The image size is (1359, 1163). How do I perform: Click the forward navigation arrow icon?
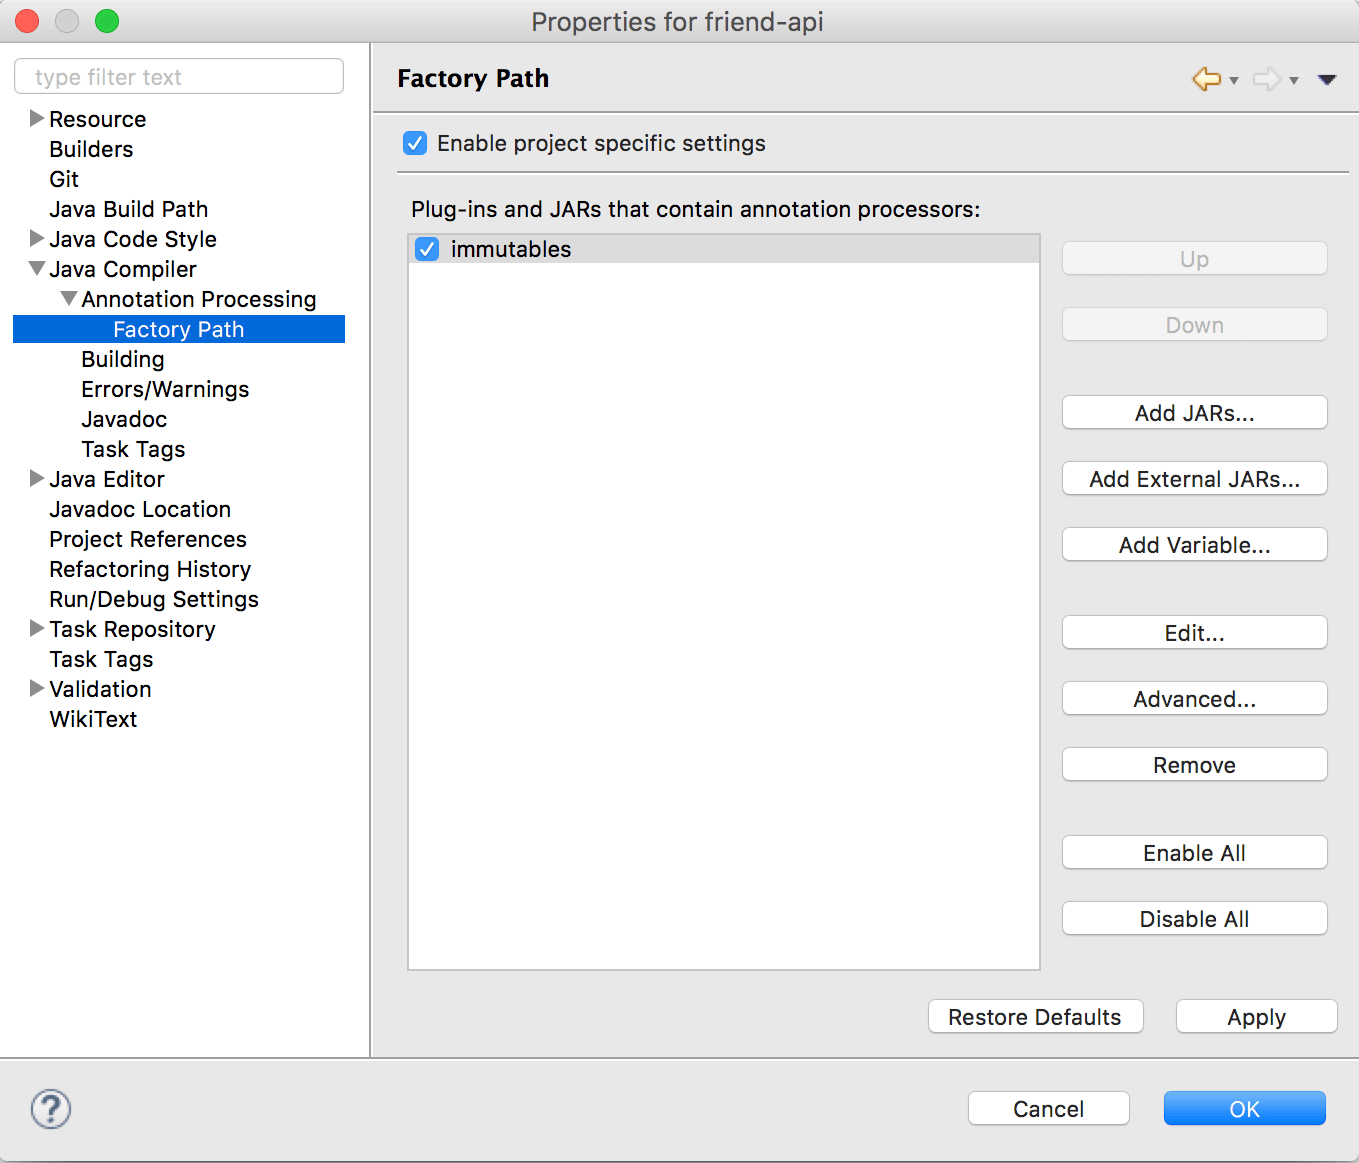click(1266, 79)
